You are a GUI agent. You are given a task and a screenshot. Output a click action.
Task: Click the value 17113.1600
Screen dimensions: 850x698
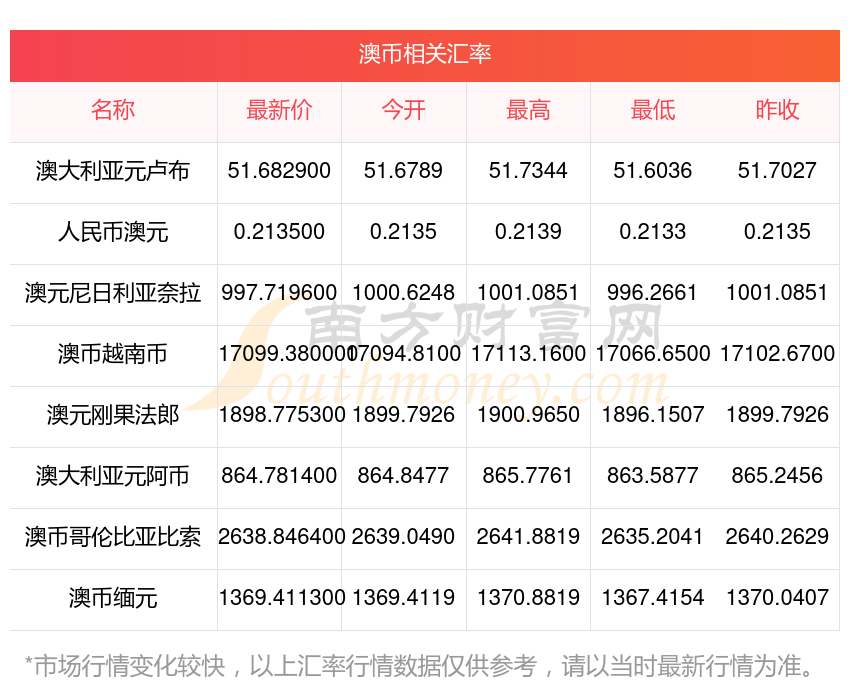(x=528, y=354)
